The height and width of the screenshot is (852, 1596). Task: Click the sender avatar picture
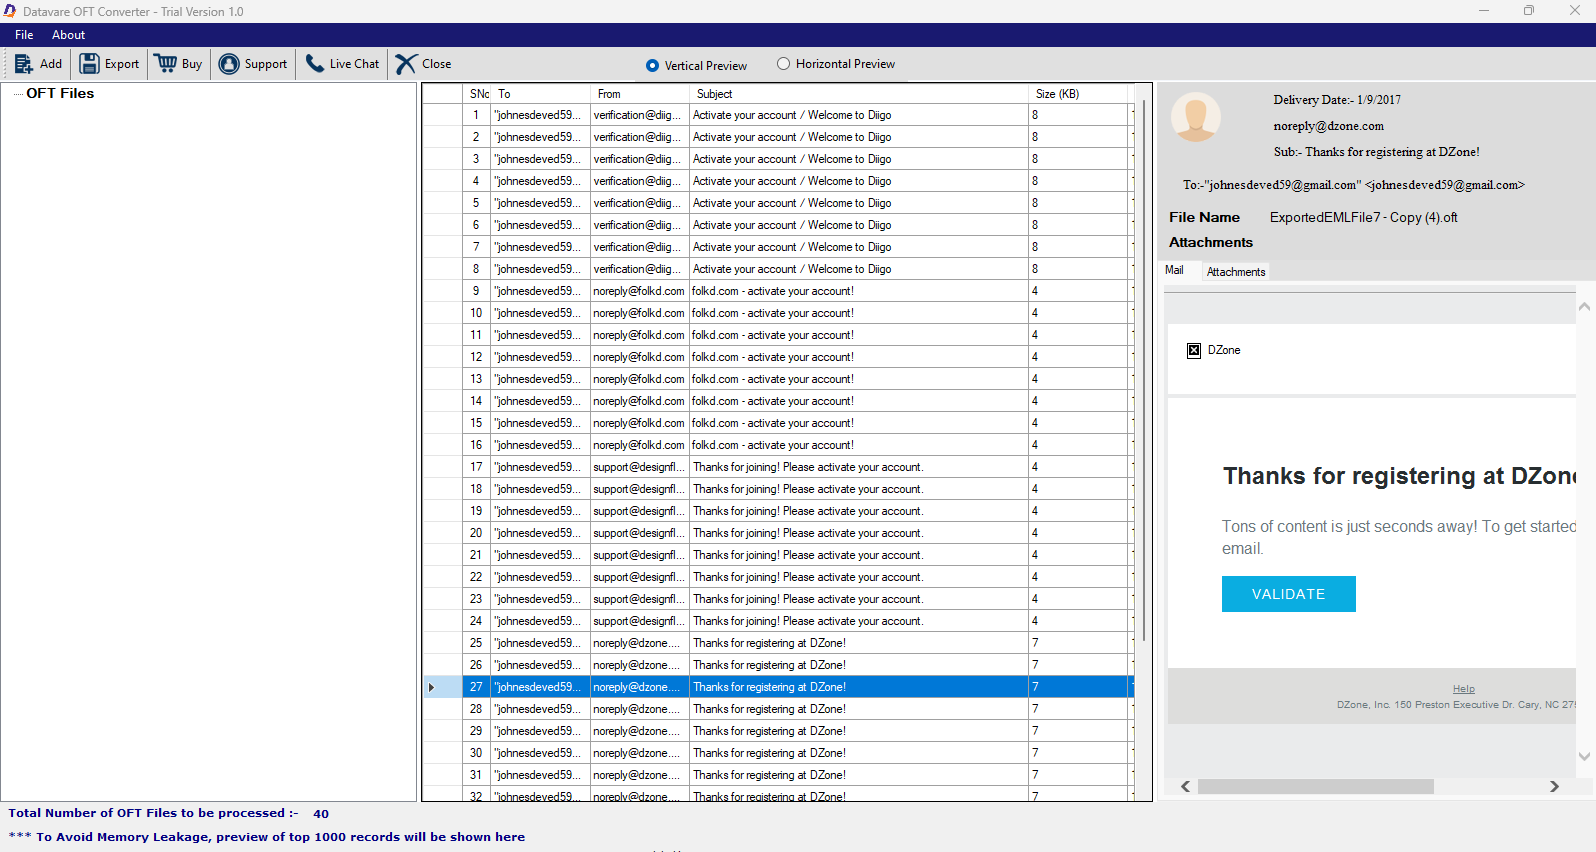point(1195,118)
